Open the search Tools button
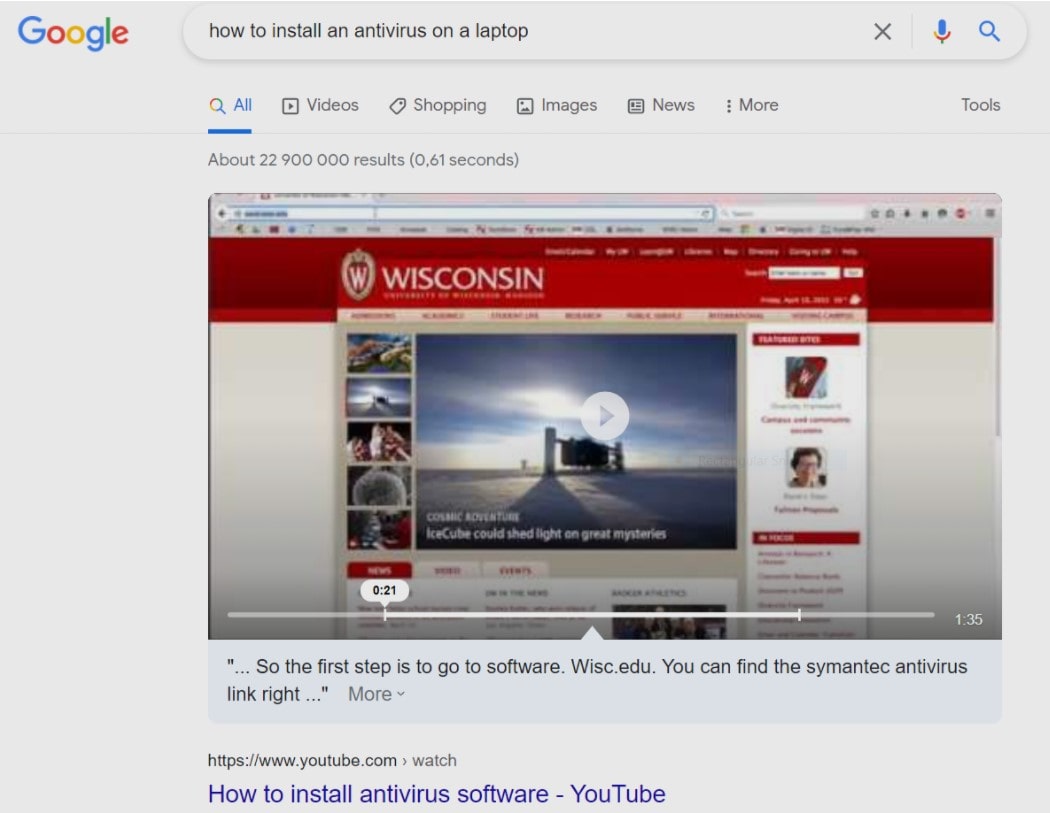The height and width of the screenshot is (813, 1050). [980, 105]
